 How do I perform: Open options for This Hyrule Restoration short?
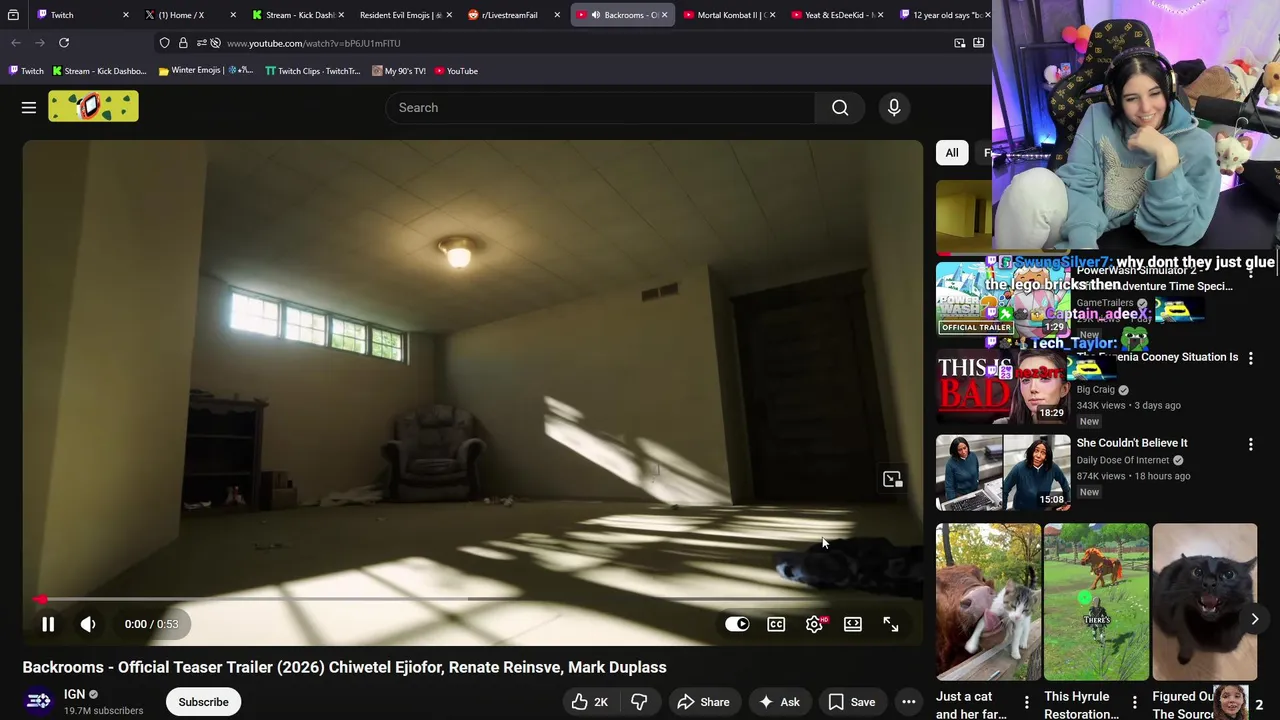1134,702
